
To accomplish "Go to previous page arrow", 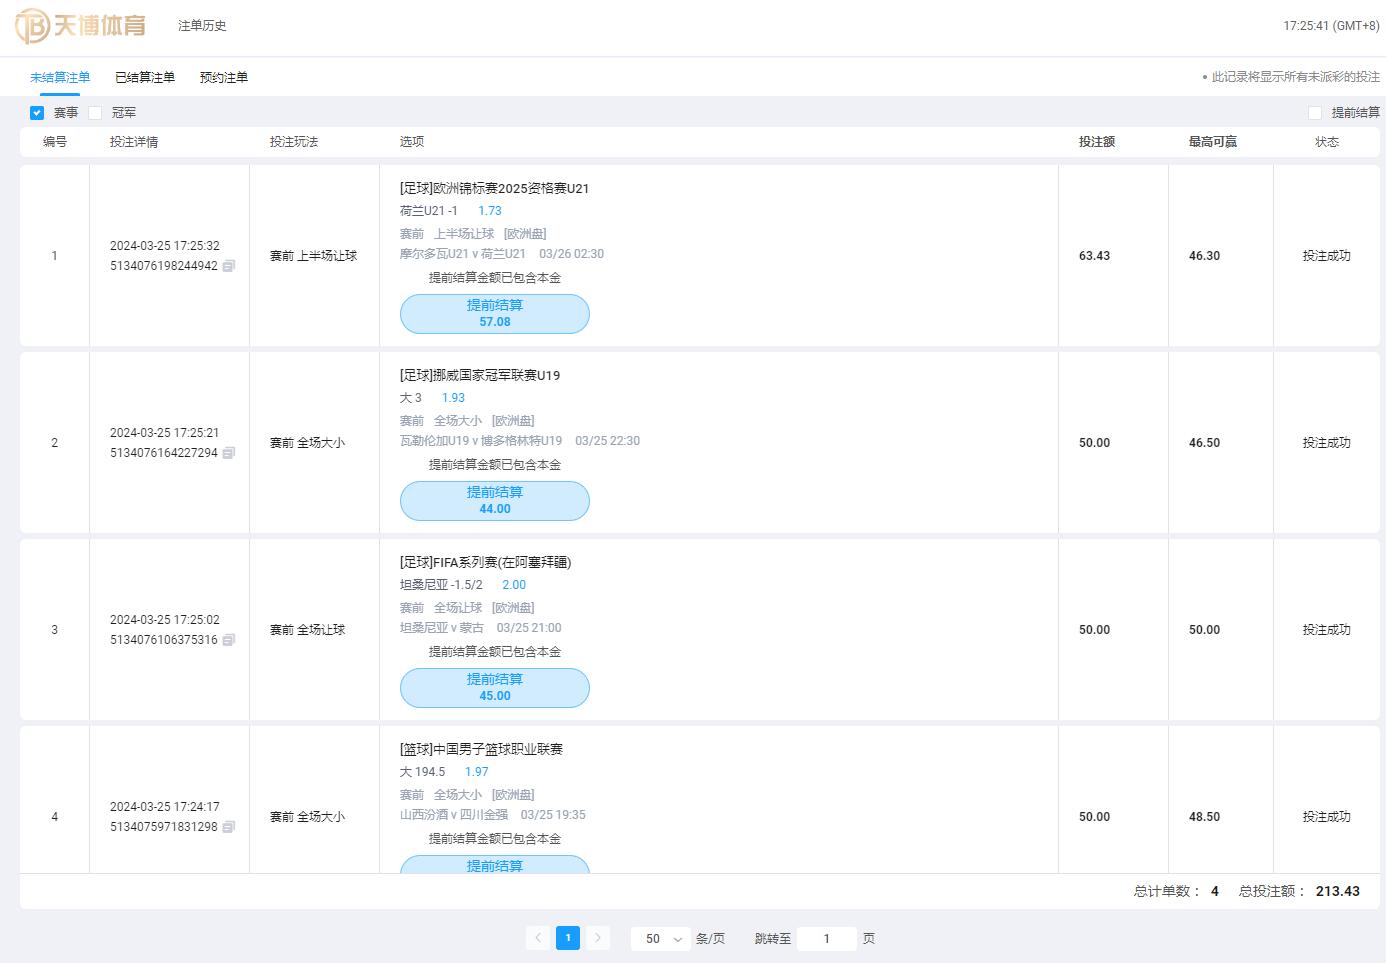I will [538, 938].
